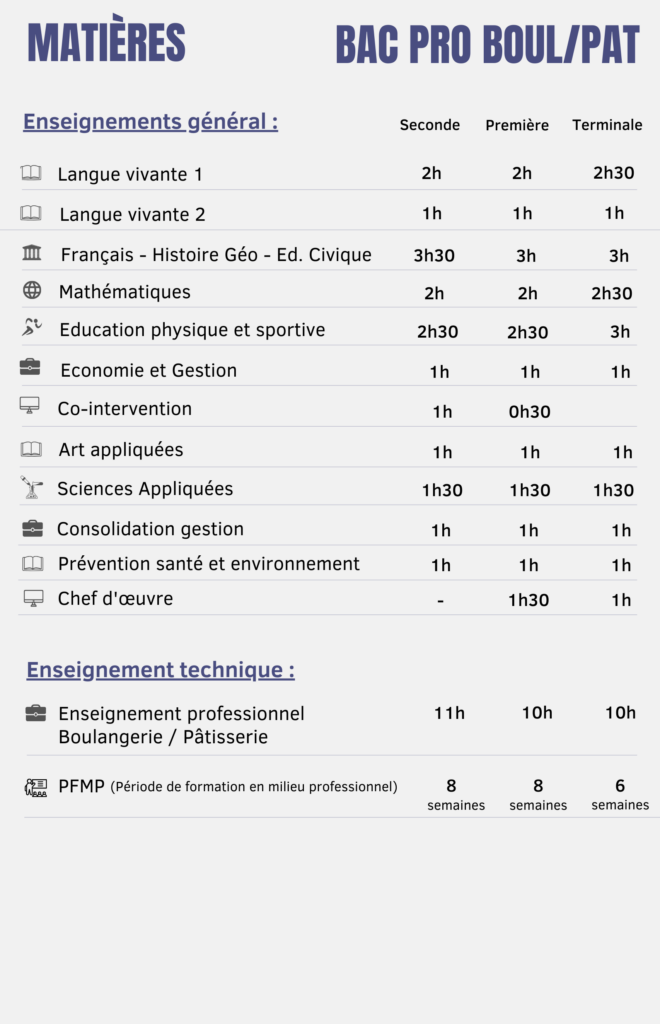Select the Seconde column header
This screenshot has height=1024, width=660.
(x=430, y=125)
